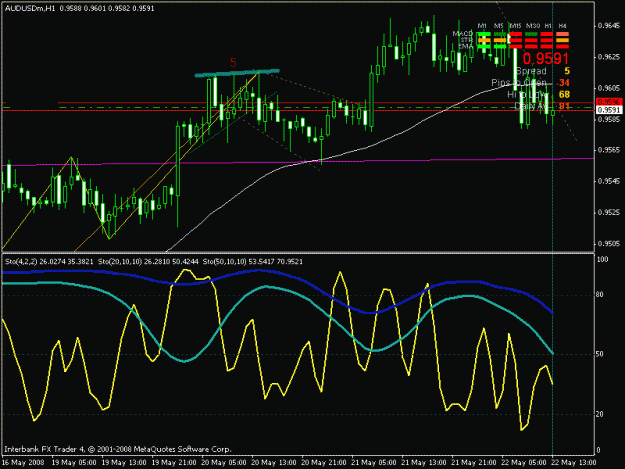Click the 19 May 05:00 time label
625x469 pixels.
[74, 463]
